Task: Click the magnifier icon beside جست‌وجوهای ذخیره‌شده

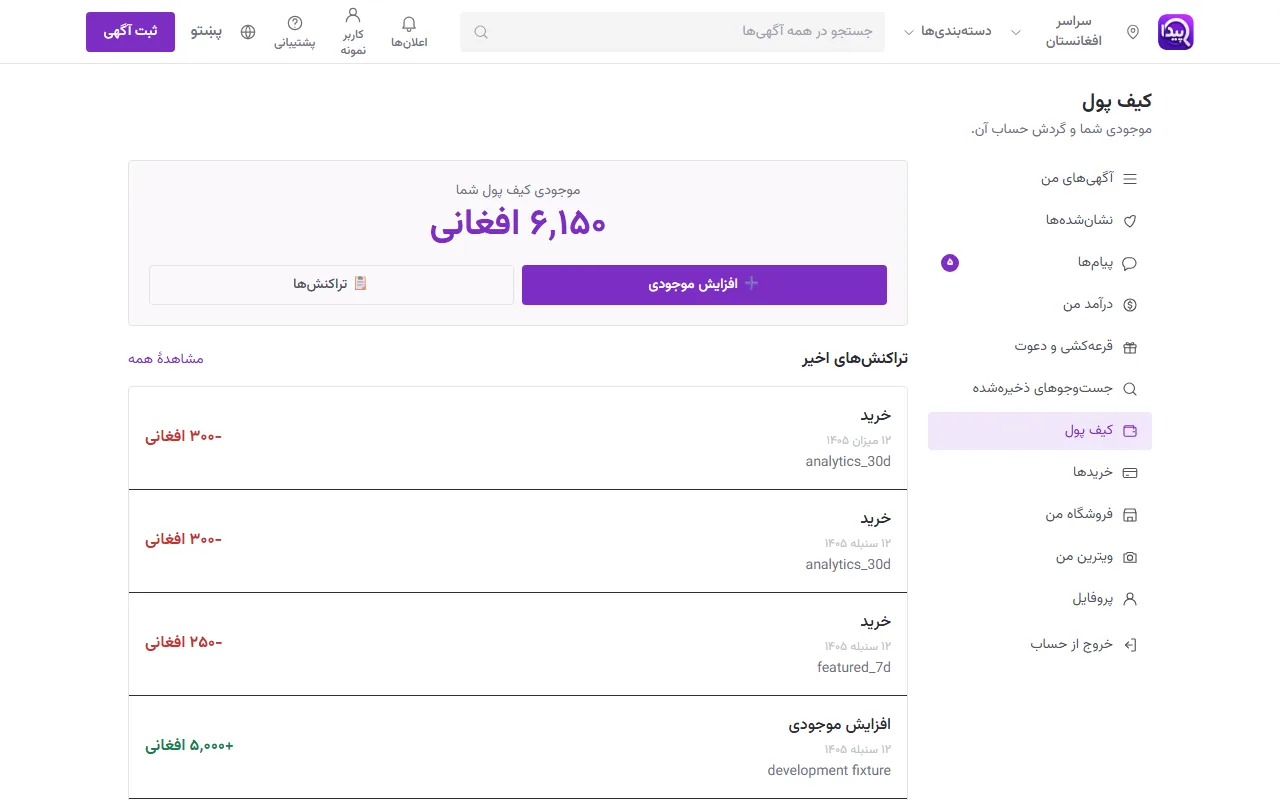Action: click(x=1131, y=389)
